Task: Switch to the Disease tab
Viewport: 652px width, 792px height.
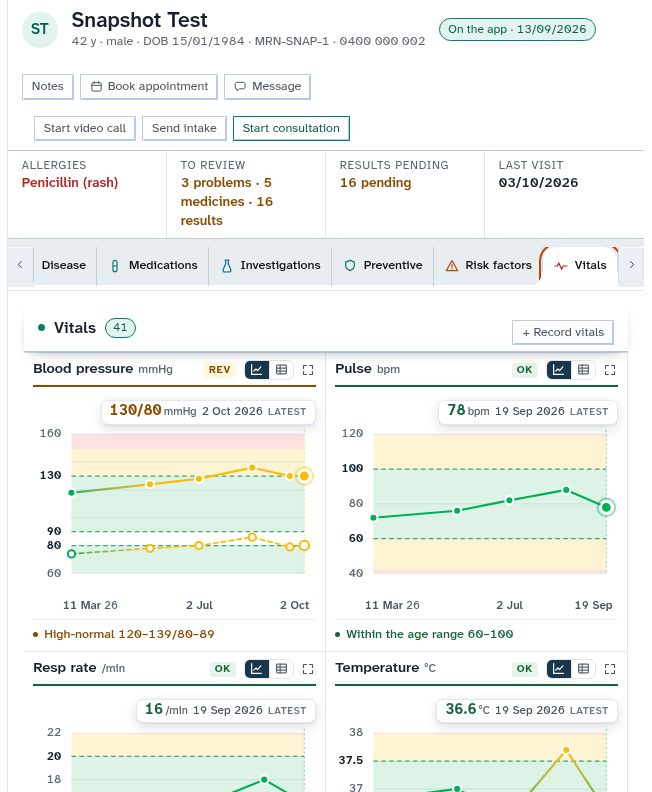Action: tap(64, 265)
